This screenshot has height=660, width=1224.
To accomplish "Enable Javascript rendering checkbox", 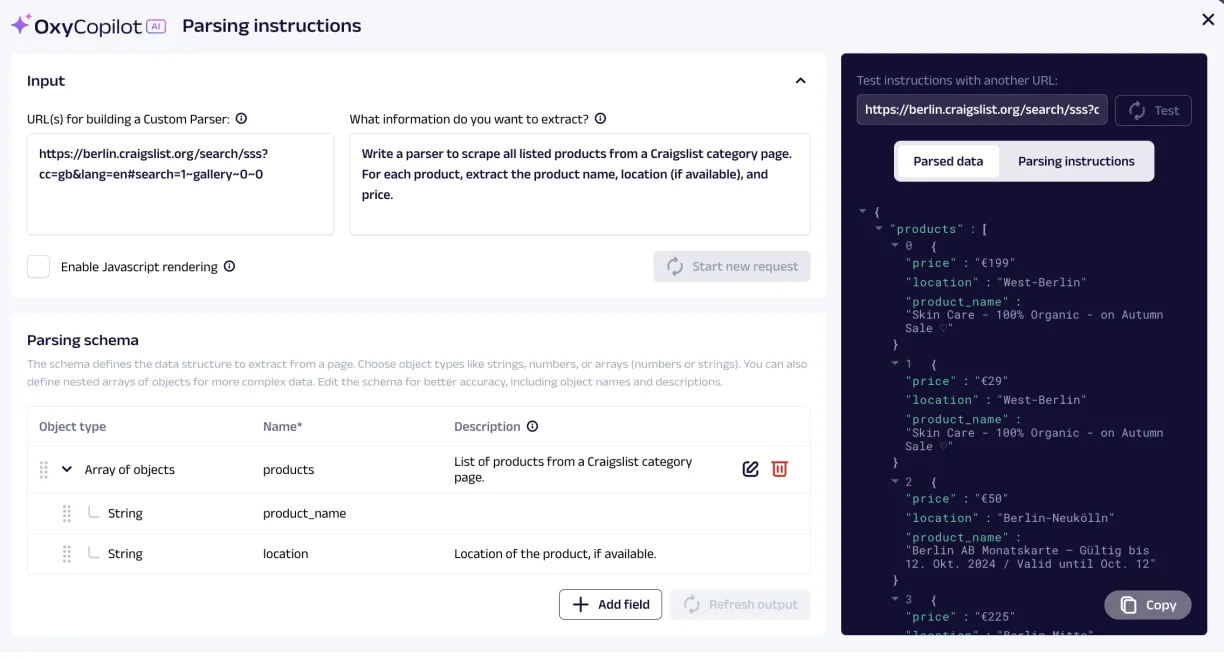I will point(38,267).
